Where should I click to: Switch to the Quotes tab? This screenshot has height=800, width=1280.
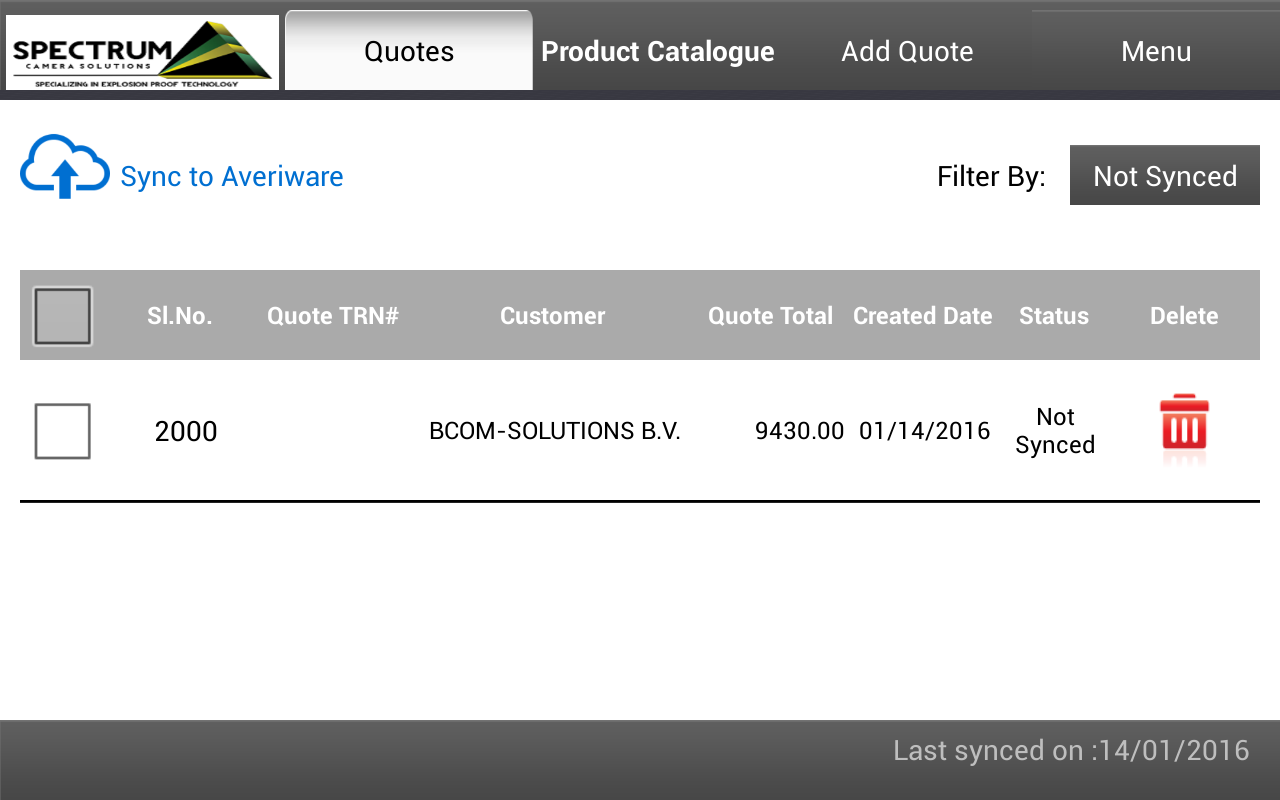pos(409,51)
